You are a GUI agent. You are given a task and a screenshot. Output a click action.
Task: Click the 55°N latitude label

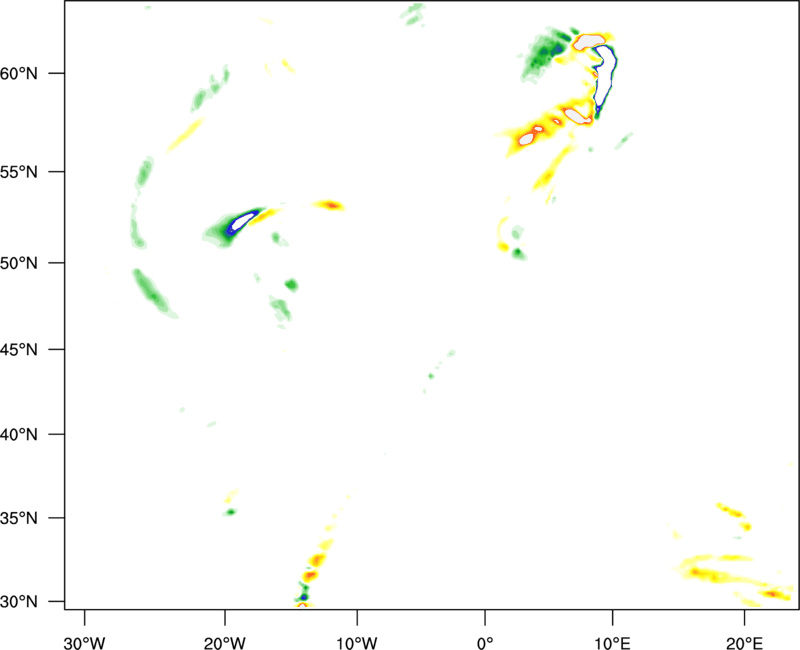point(19,172)
